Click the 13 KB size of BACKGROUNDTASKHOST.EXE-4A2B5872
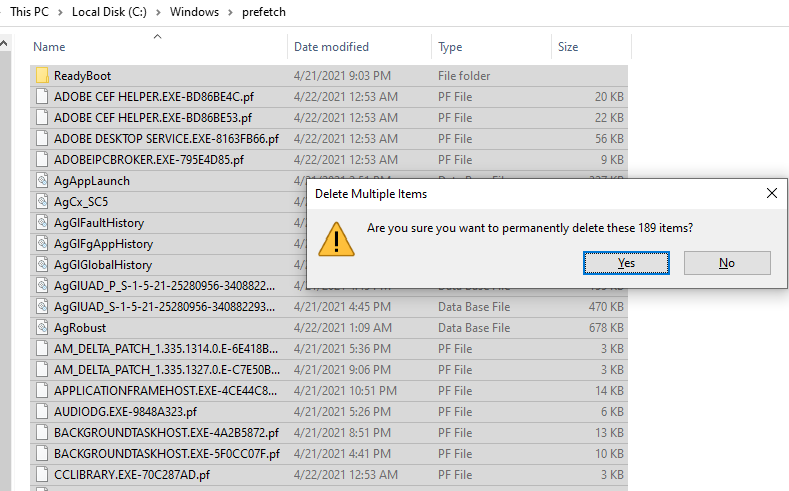The image size is (789, 491). pyautogui.click(x=609, y=433)
